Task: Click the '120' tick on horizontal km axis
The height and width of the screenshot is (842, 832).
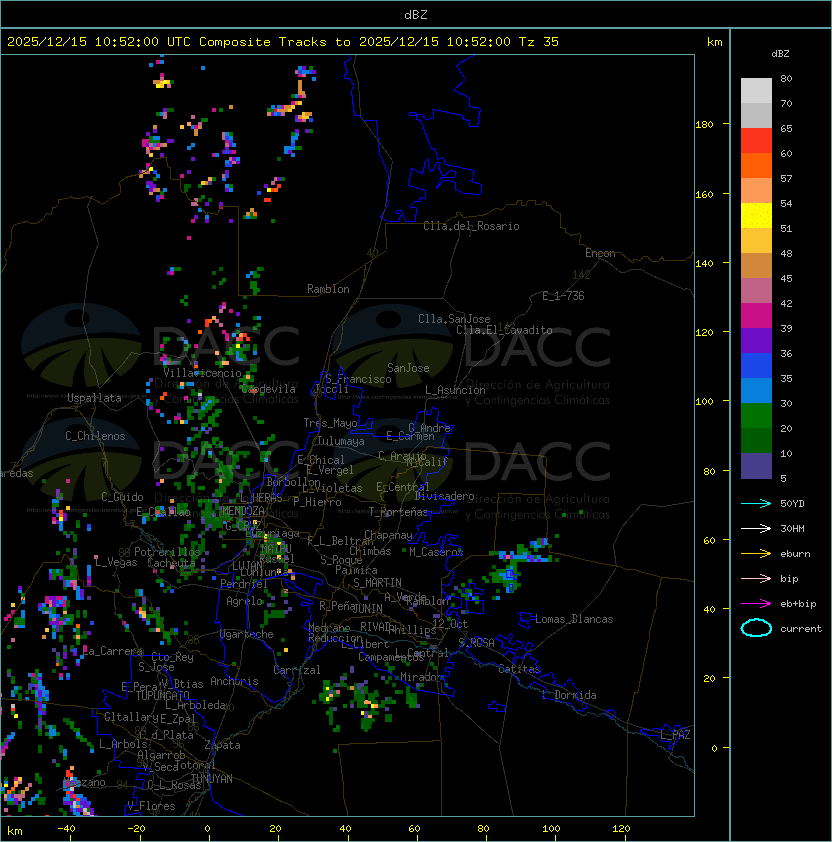Action: [x=621, y=829]
